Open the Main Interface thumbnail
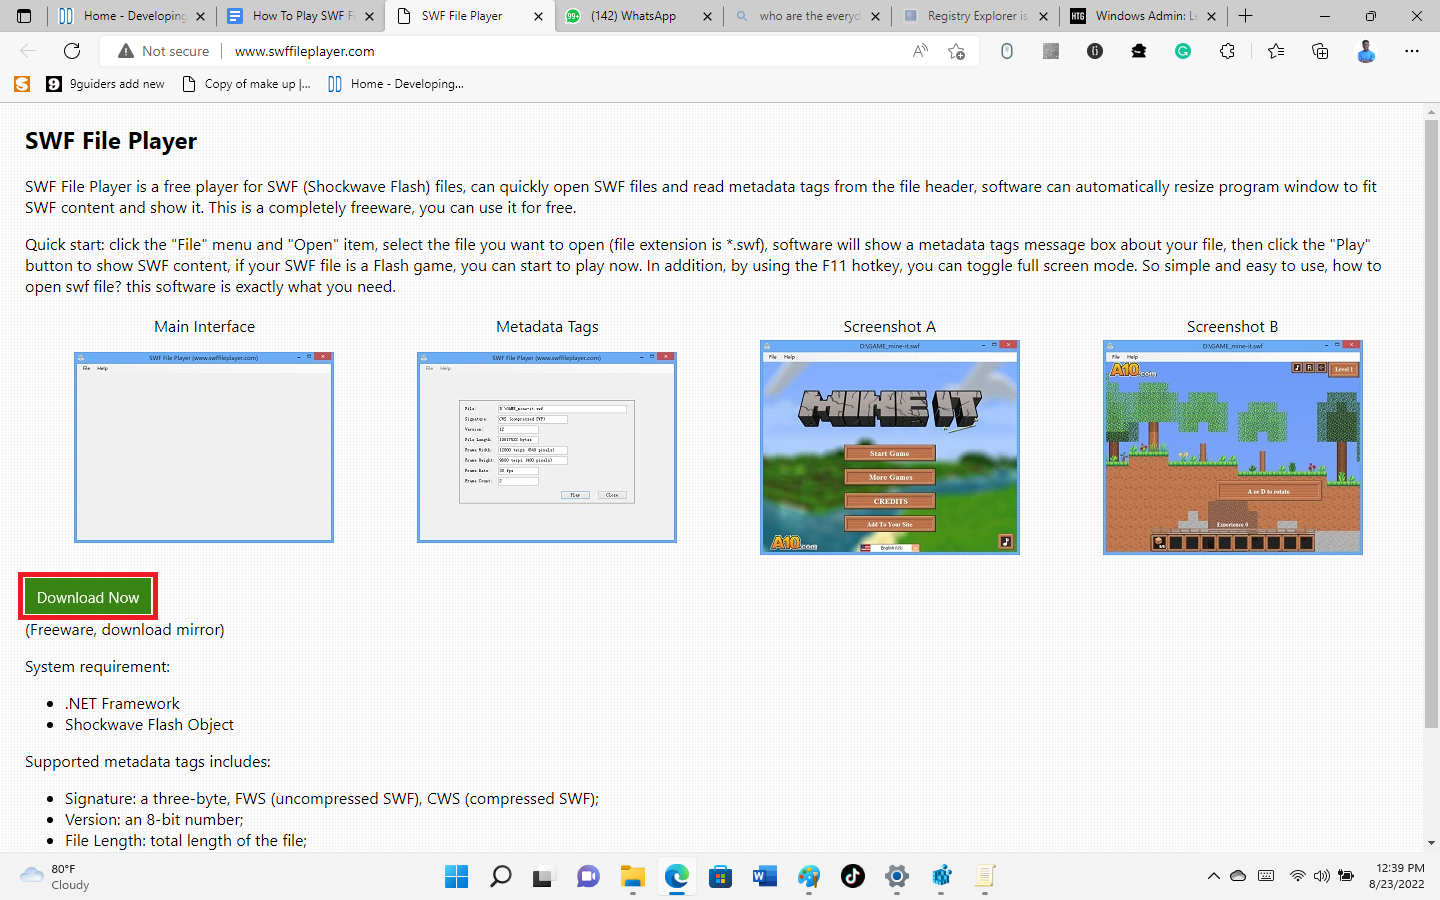Image resolution: width=1440 pixels, height=900 pixels. point(204,447)
